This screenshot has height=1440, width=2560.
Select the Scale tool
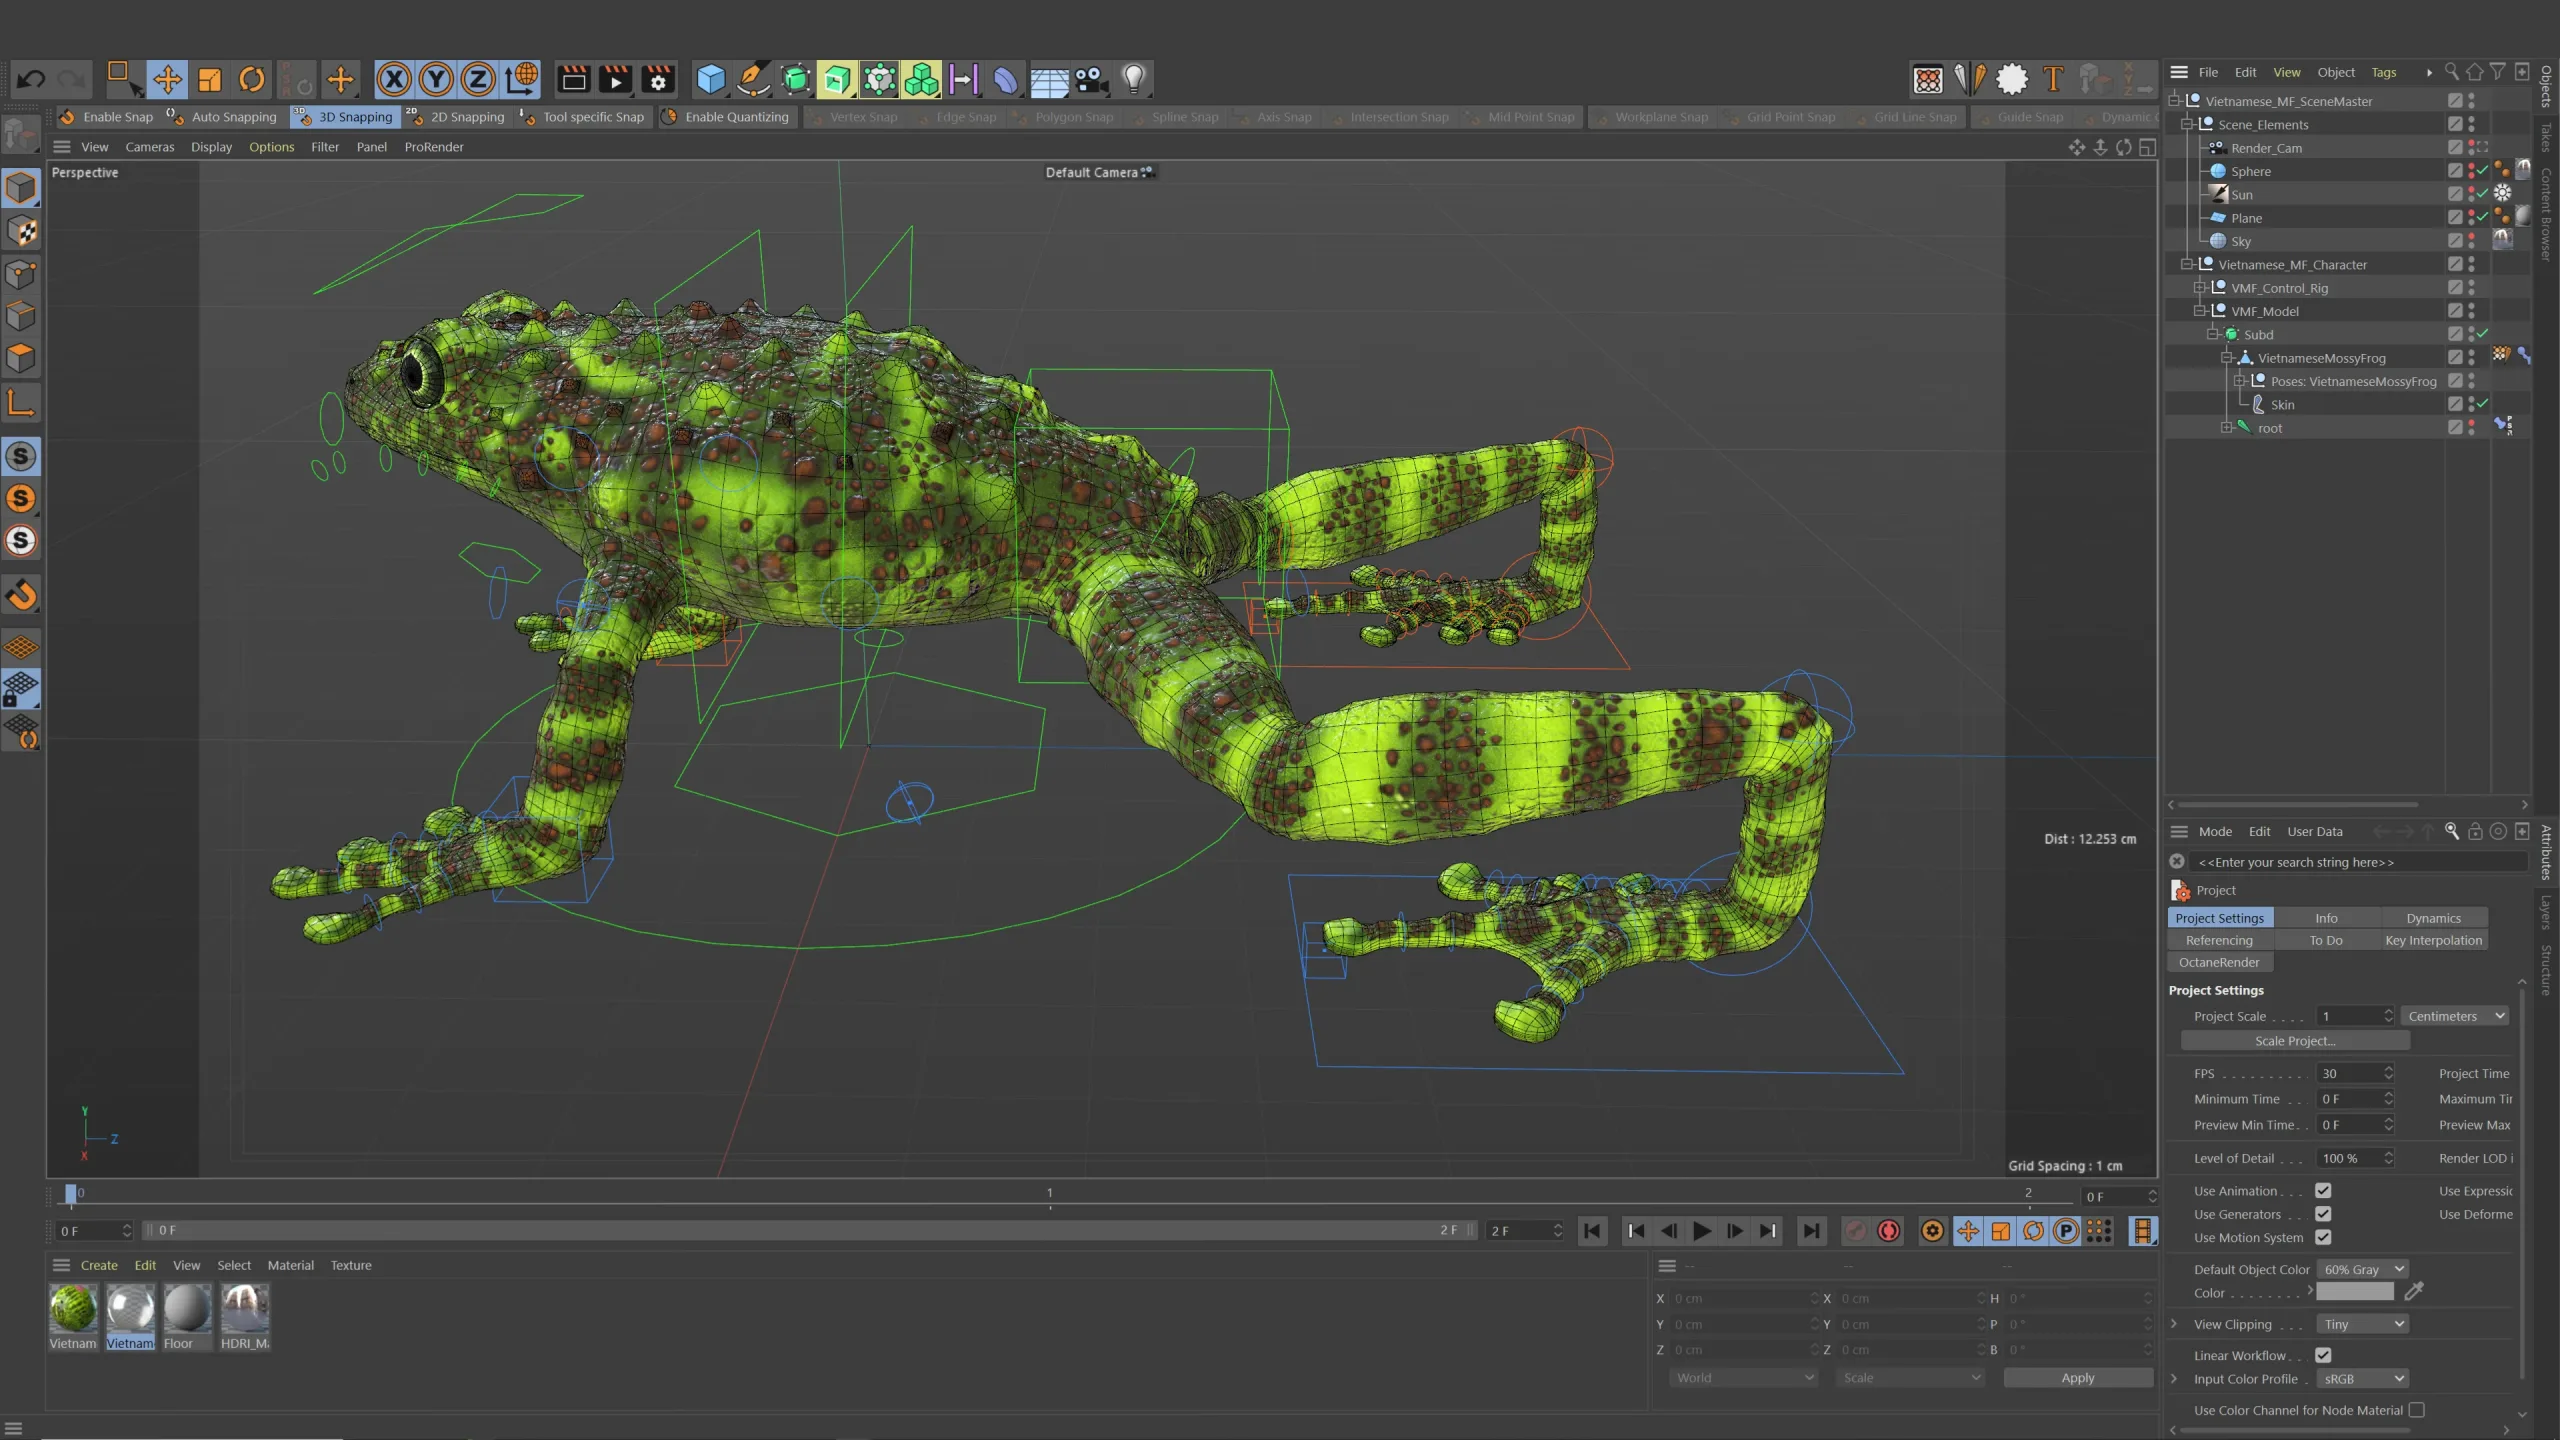[209, 79]
